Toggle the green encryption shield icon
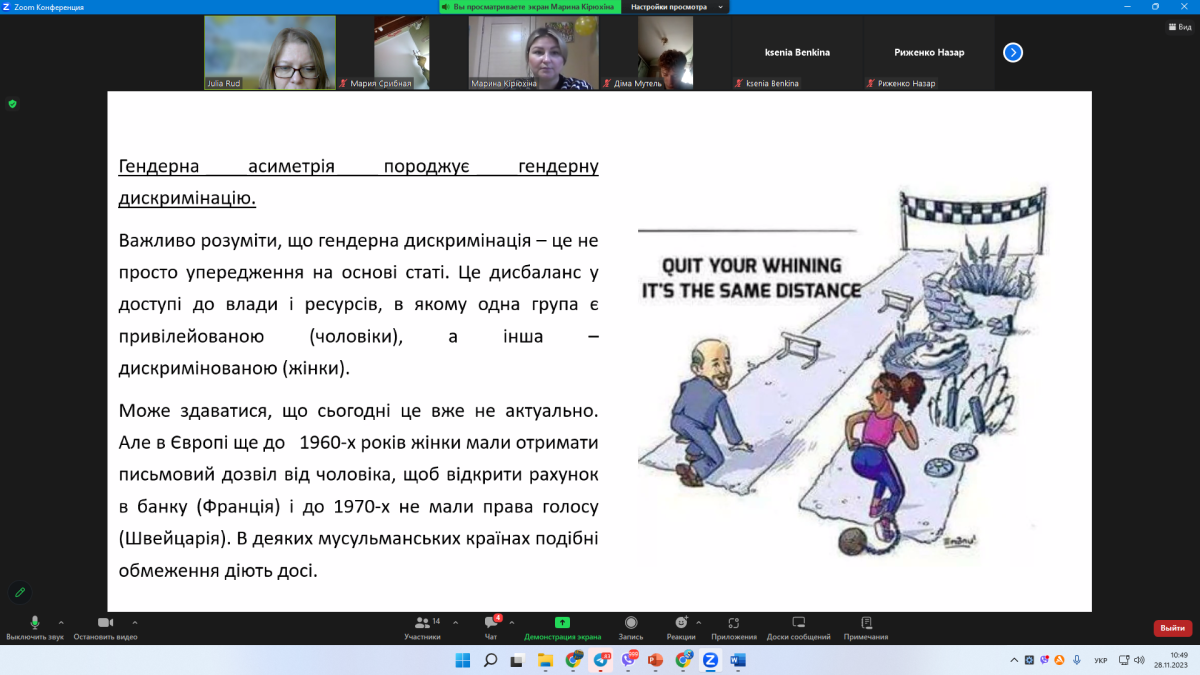This screenshot has width=1200, height=675. point(12,103)
